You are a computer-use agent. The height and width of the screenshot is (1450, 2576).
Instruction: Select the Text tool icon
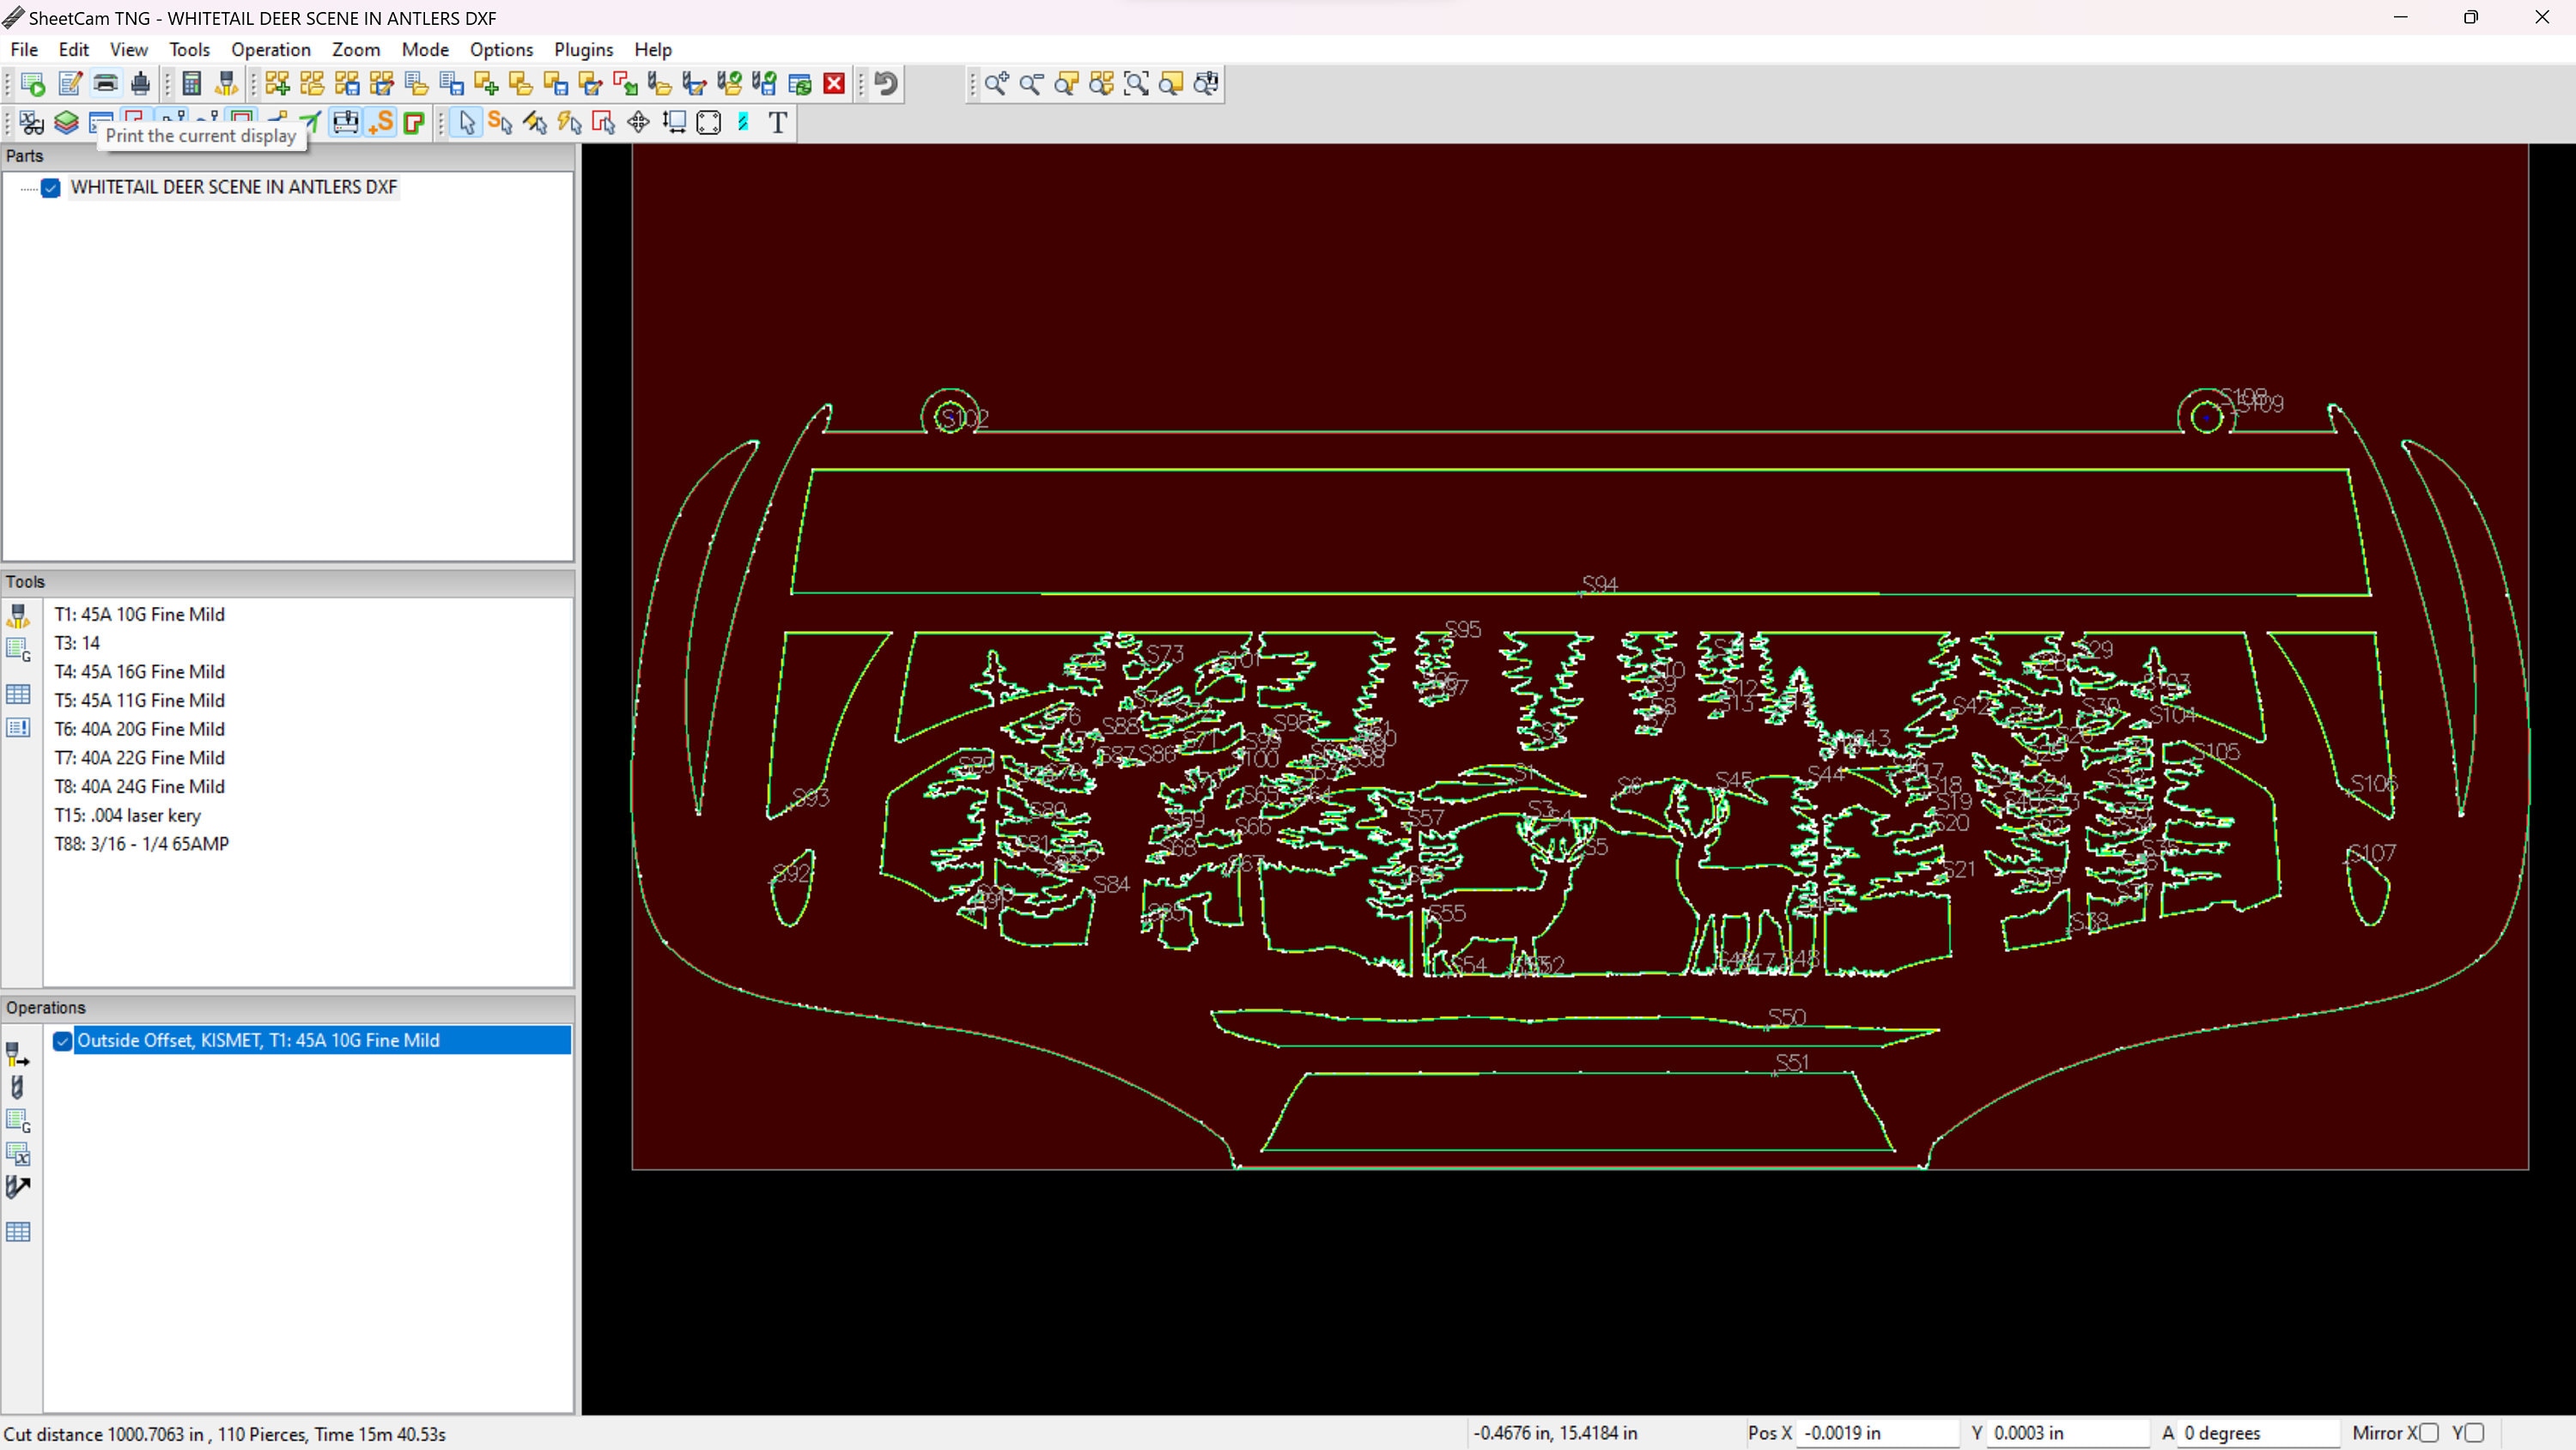[778, 122]
